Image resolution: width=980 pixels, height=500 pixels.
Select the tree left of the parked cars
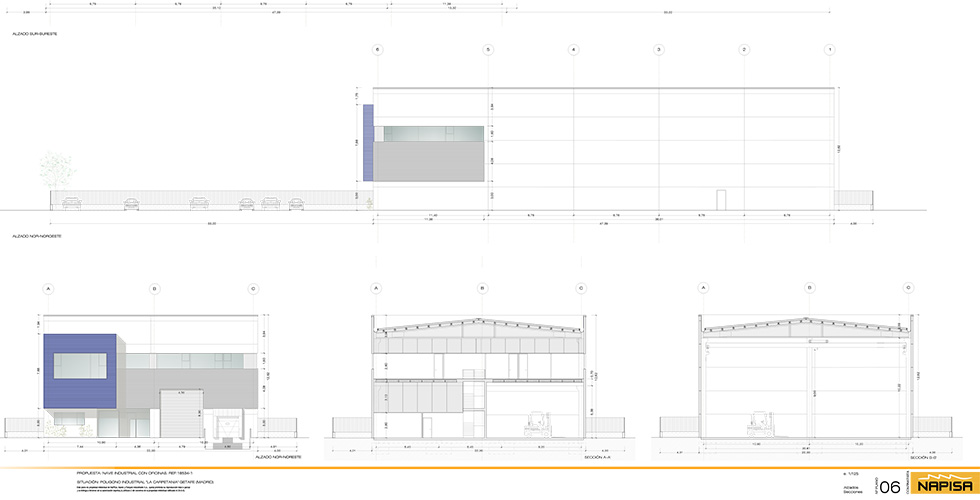(x=57, y=172)
